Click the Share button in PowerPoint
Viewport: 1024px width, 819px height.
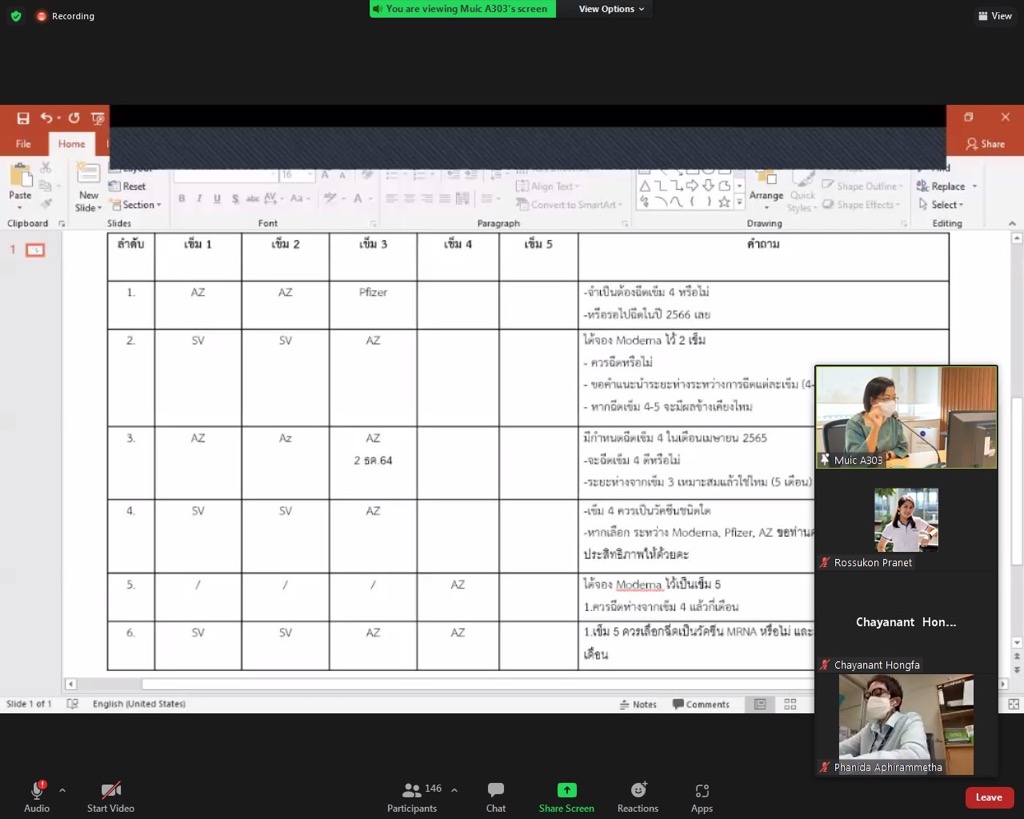click(x=985, y=144)
